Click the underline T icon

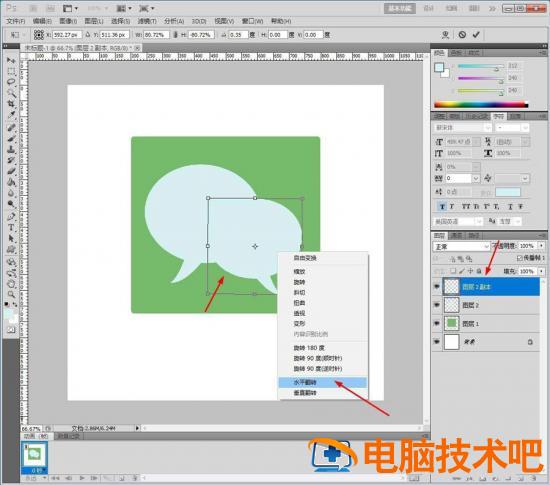tap(510, 207)
